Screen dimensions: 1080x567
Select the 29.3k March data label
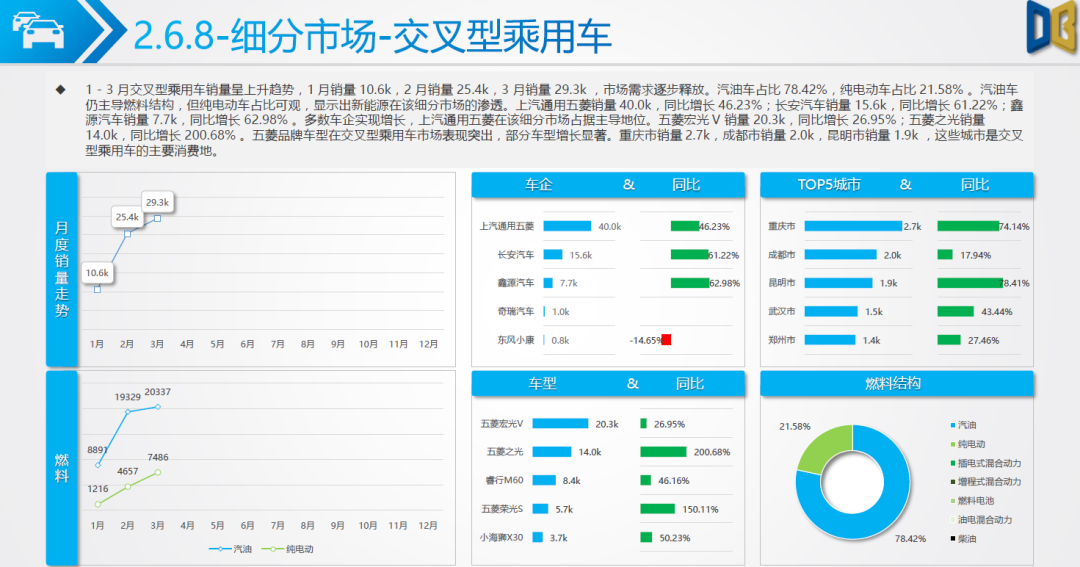point(157,203)
